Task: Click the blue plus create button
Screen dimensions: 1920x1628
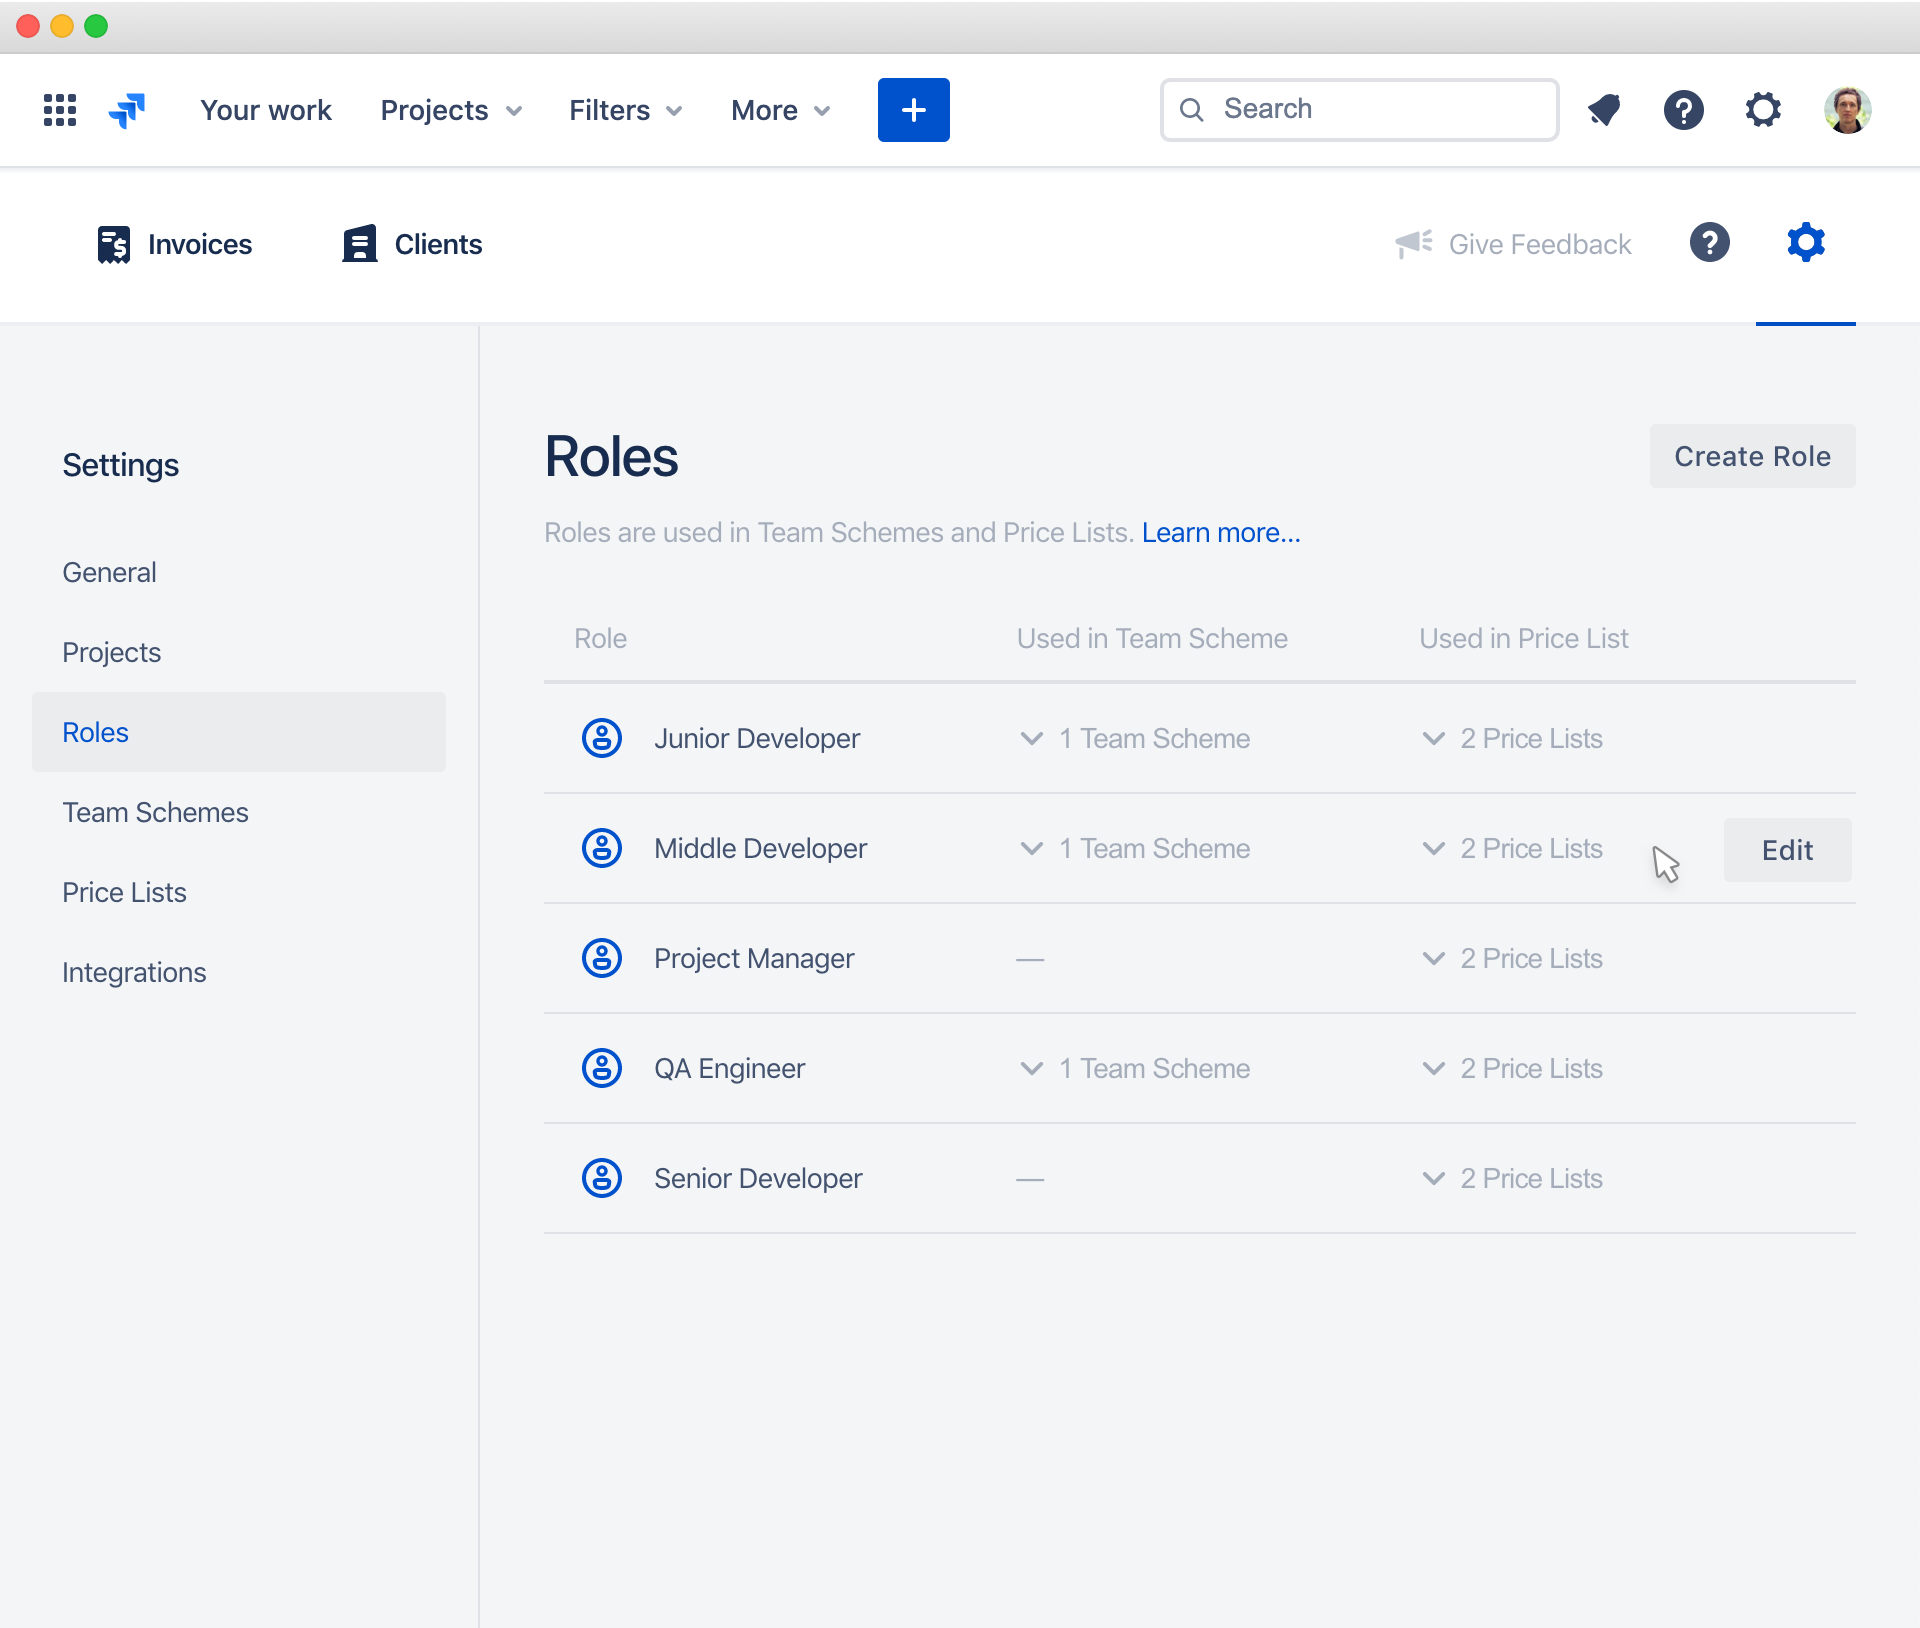Action: (x=913, y=110)
